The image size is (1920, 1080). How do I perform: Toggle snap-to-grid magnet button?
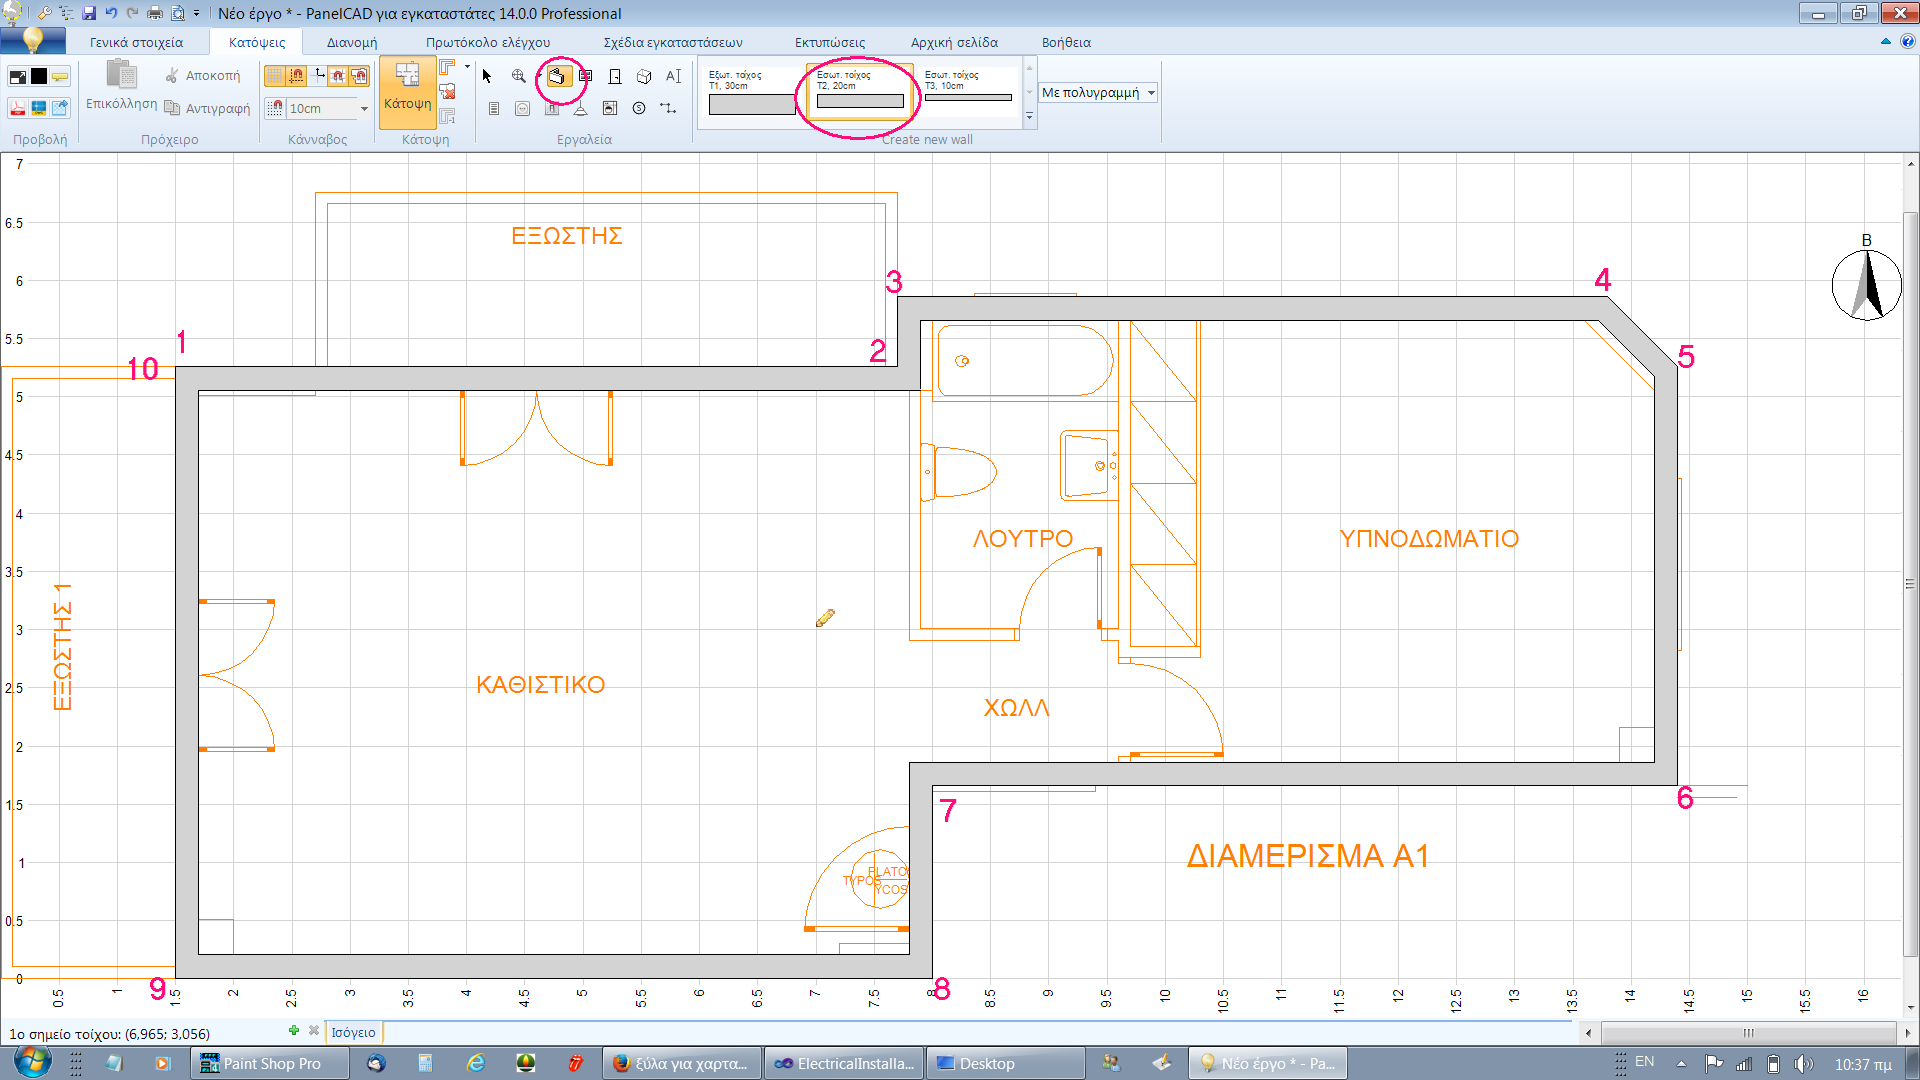[x=296, y=76]
